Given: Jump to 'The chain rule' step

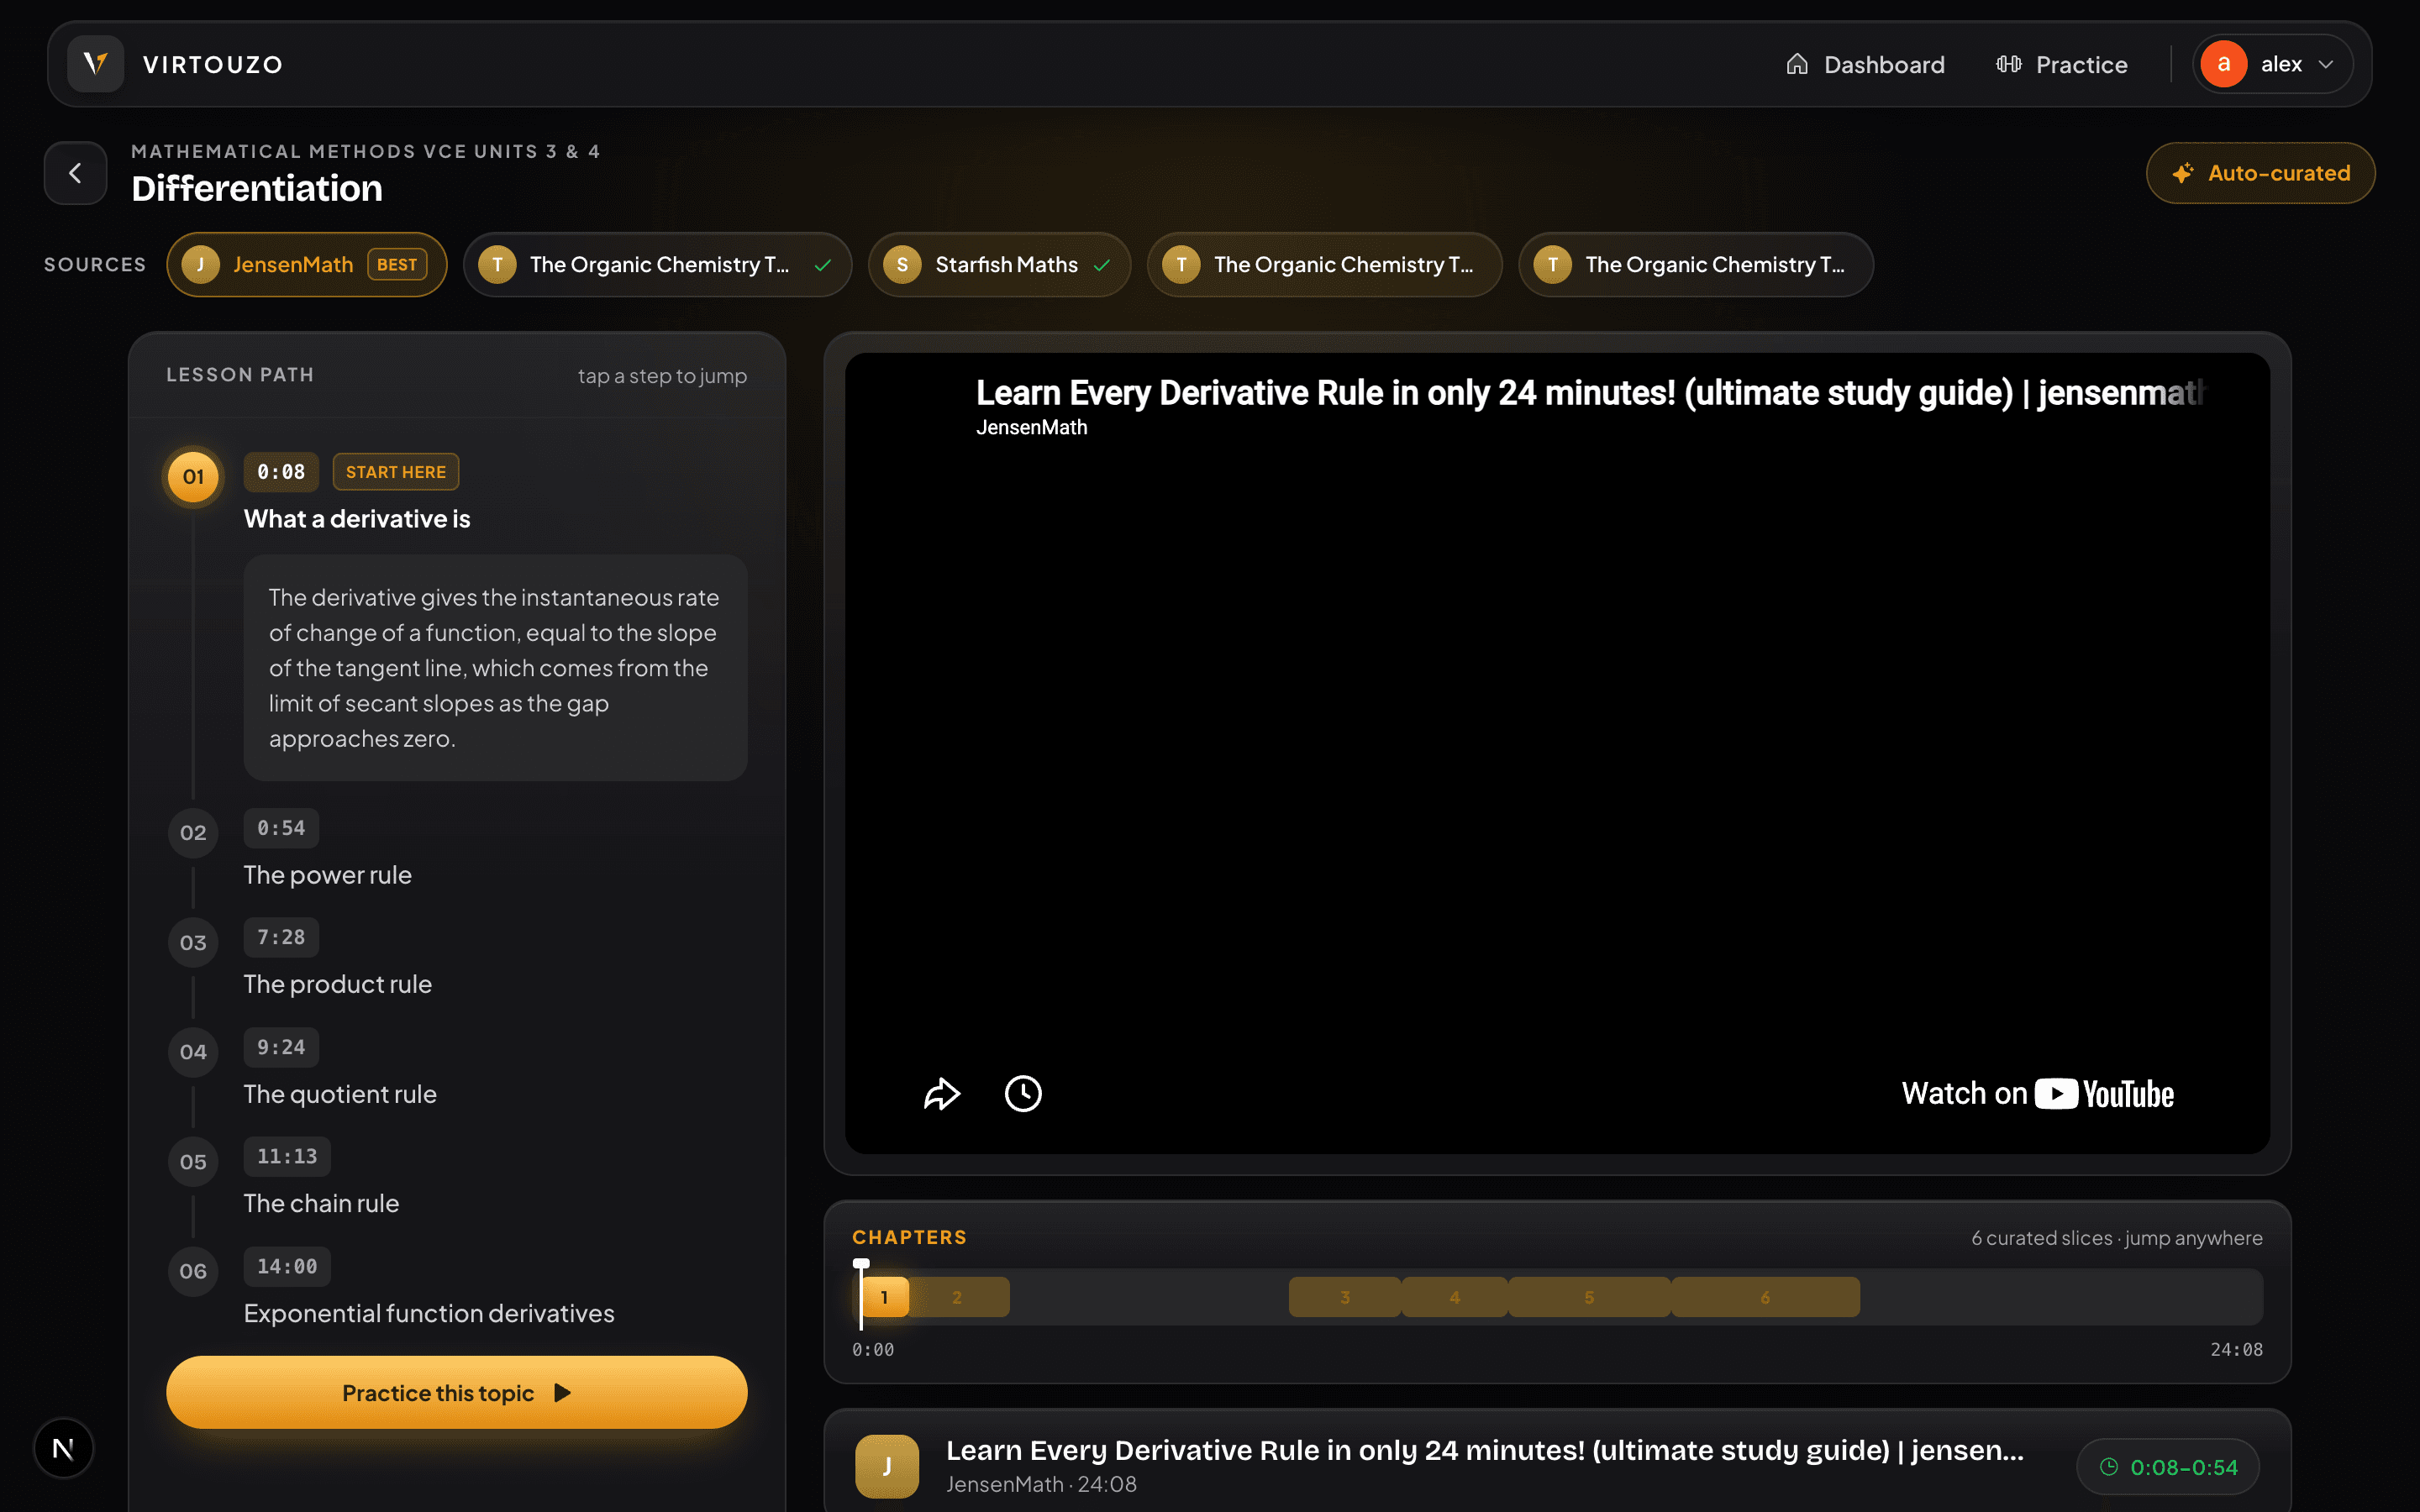Looking at the screenshot, I should tap(321, 1203).
